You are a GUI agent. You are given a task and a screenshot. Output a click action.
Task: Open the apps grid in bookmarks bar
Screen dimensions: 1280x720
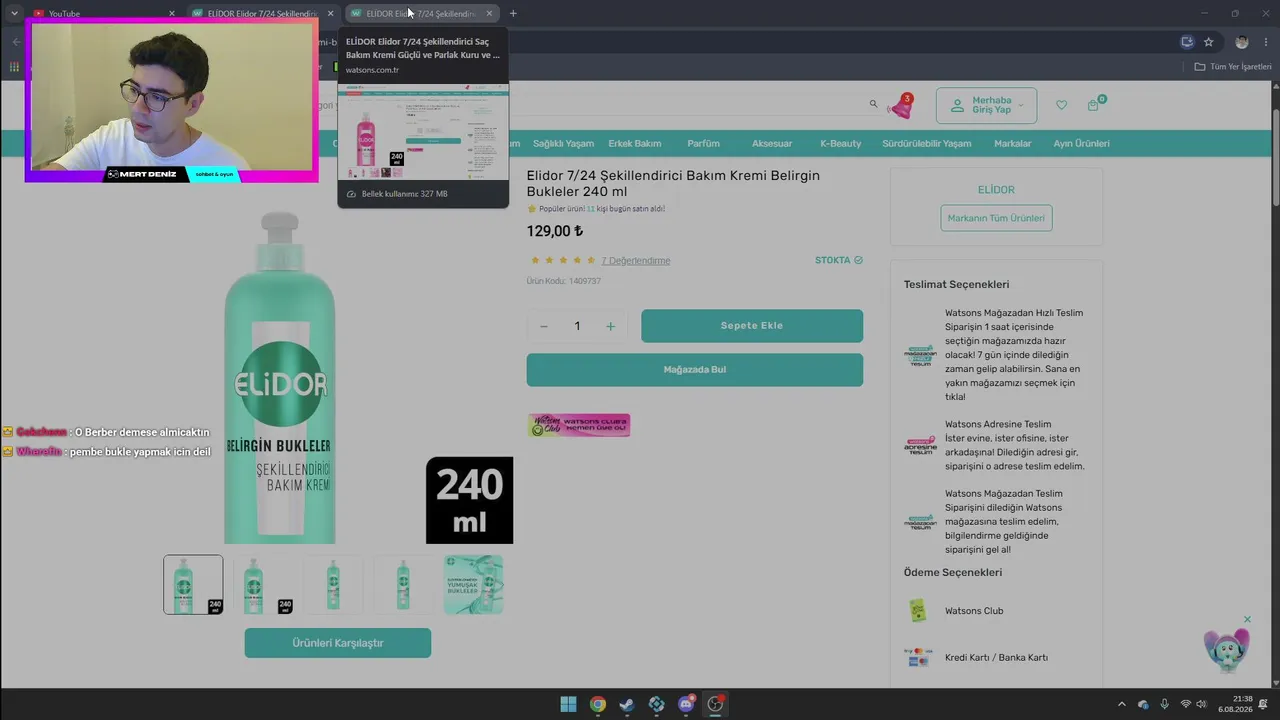(14, 67)
